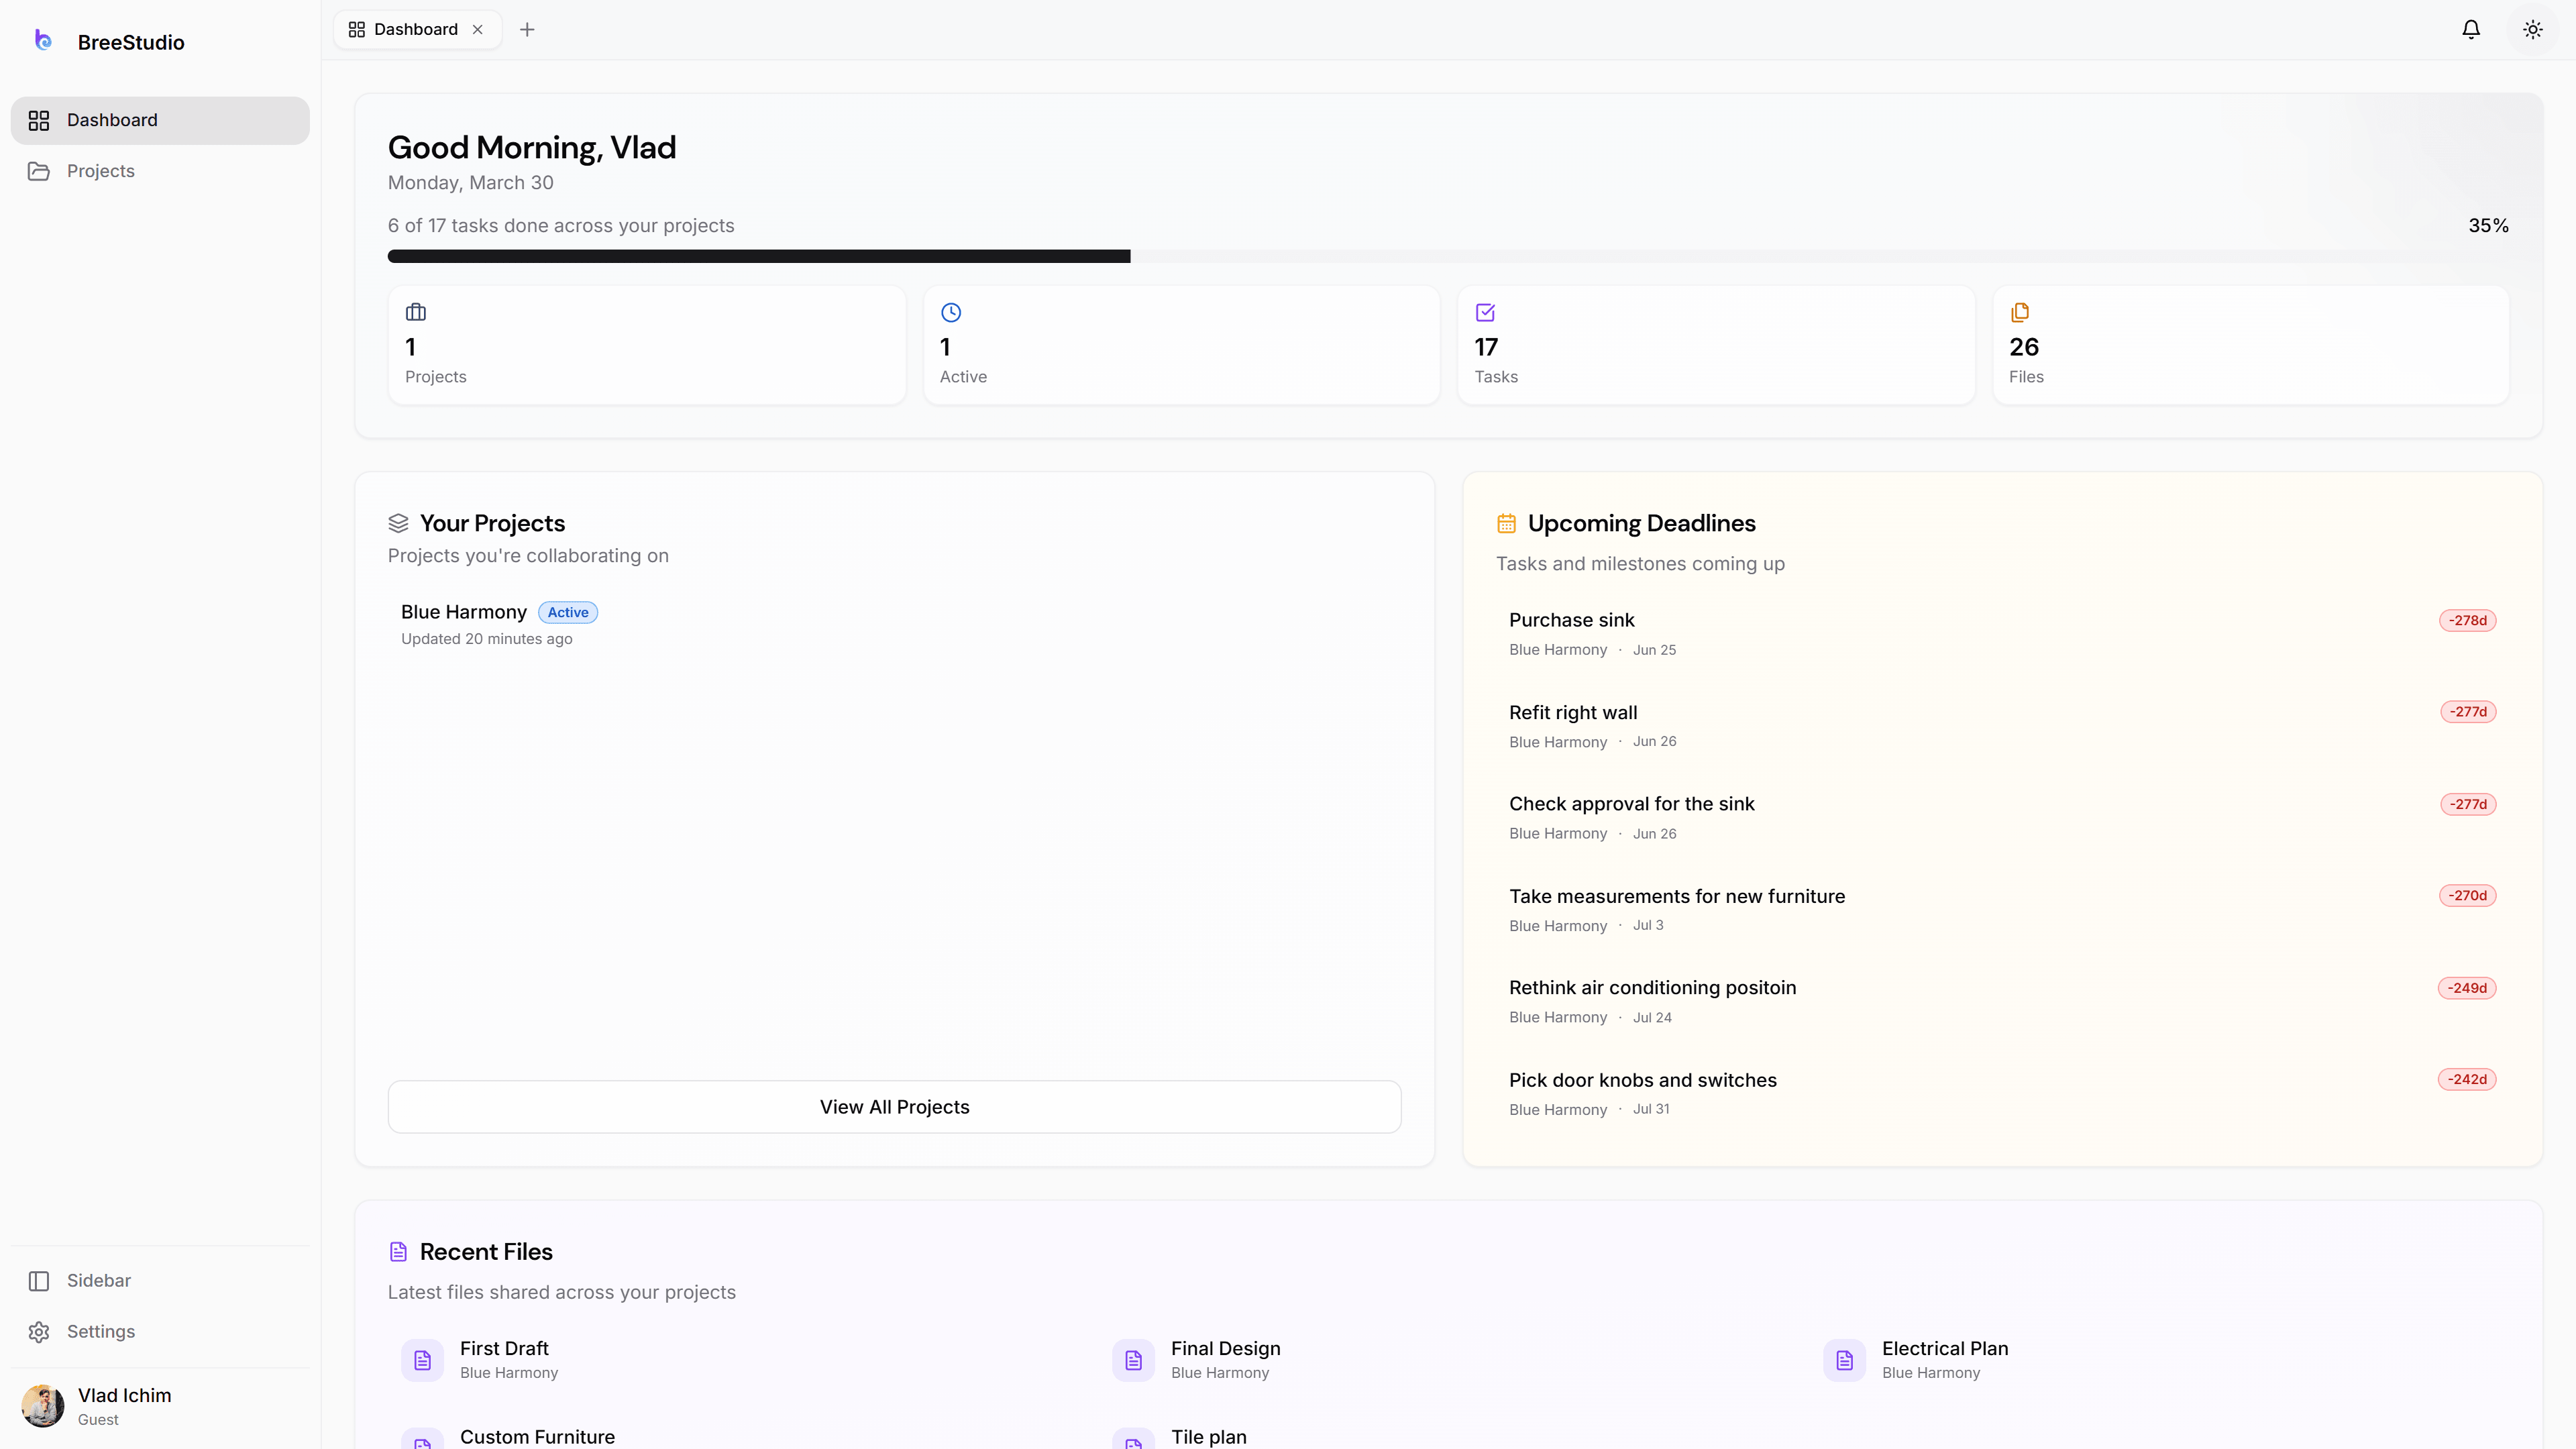
Task: Click the layers icon beside Your Projects
Action: pos(398,523)
